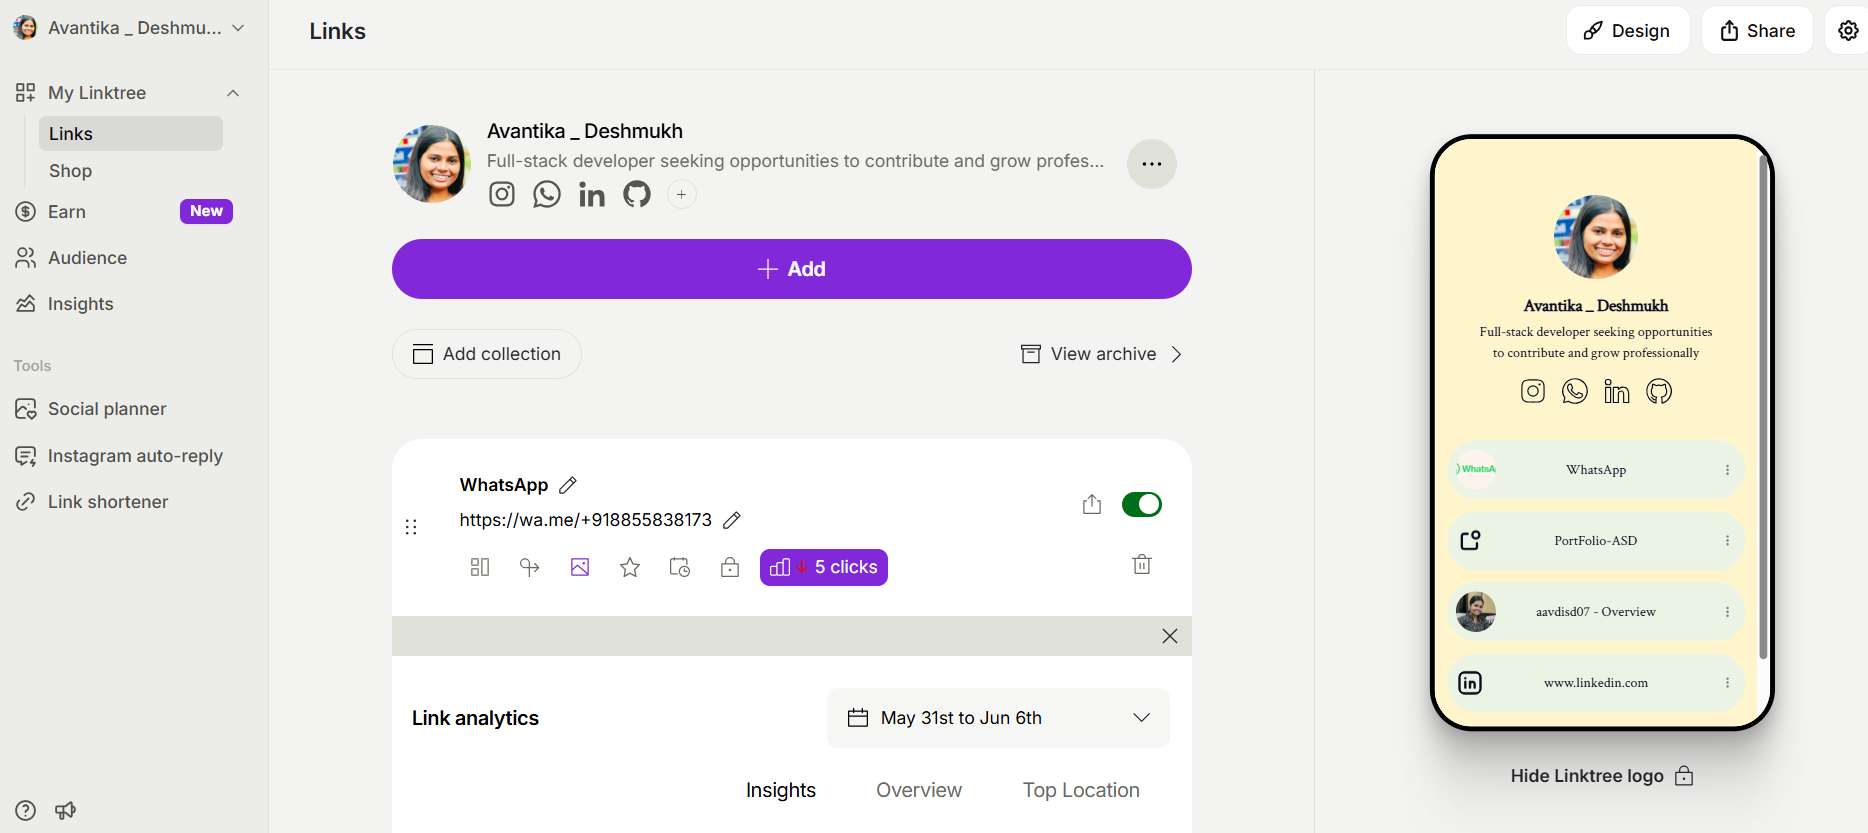The width and height of the screenshot is (1868, 833).
Task: Click the share icon on WhatsApp link card
Action: click(x=1092, y=505)
